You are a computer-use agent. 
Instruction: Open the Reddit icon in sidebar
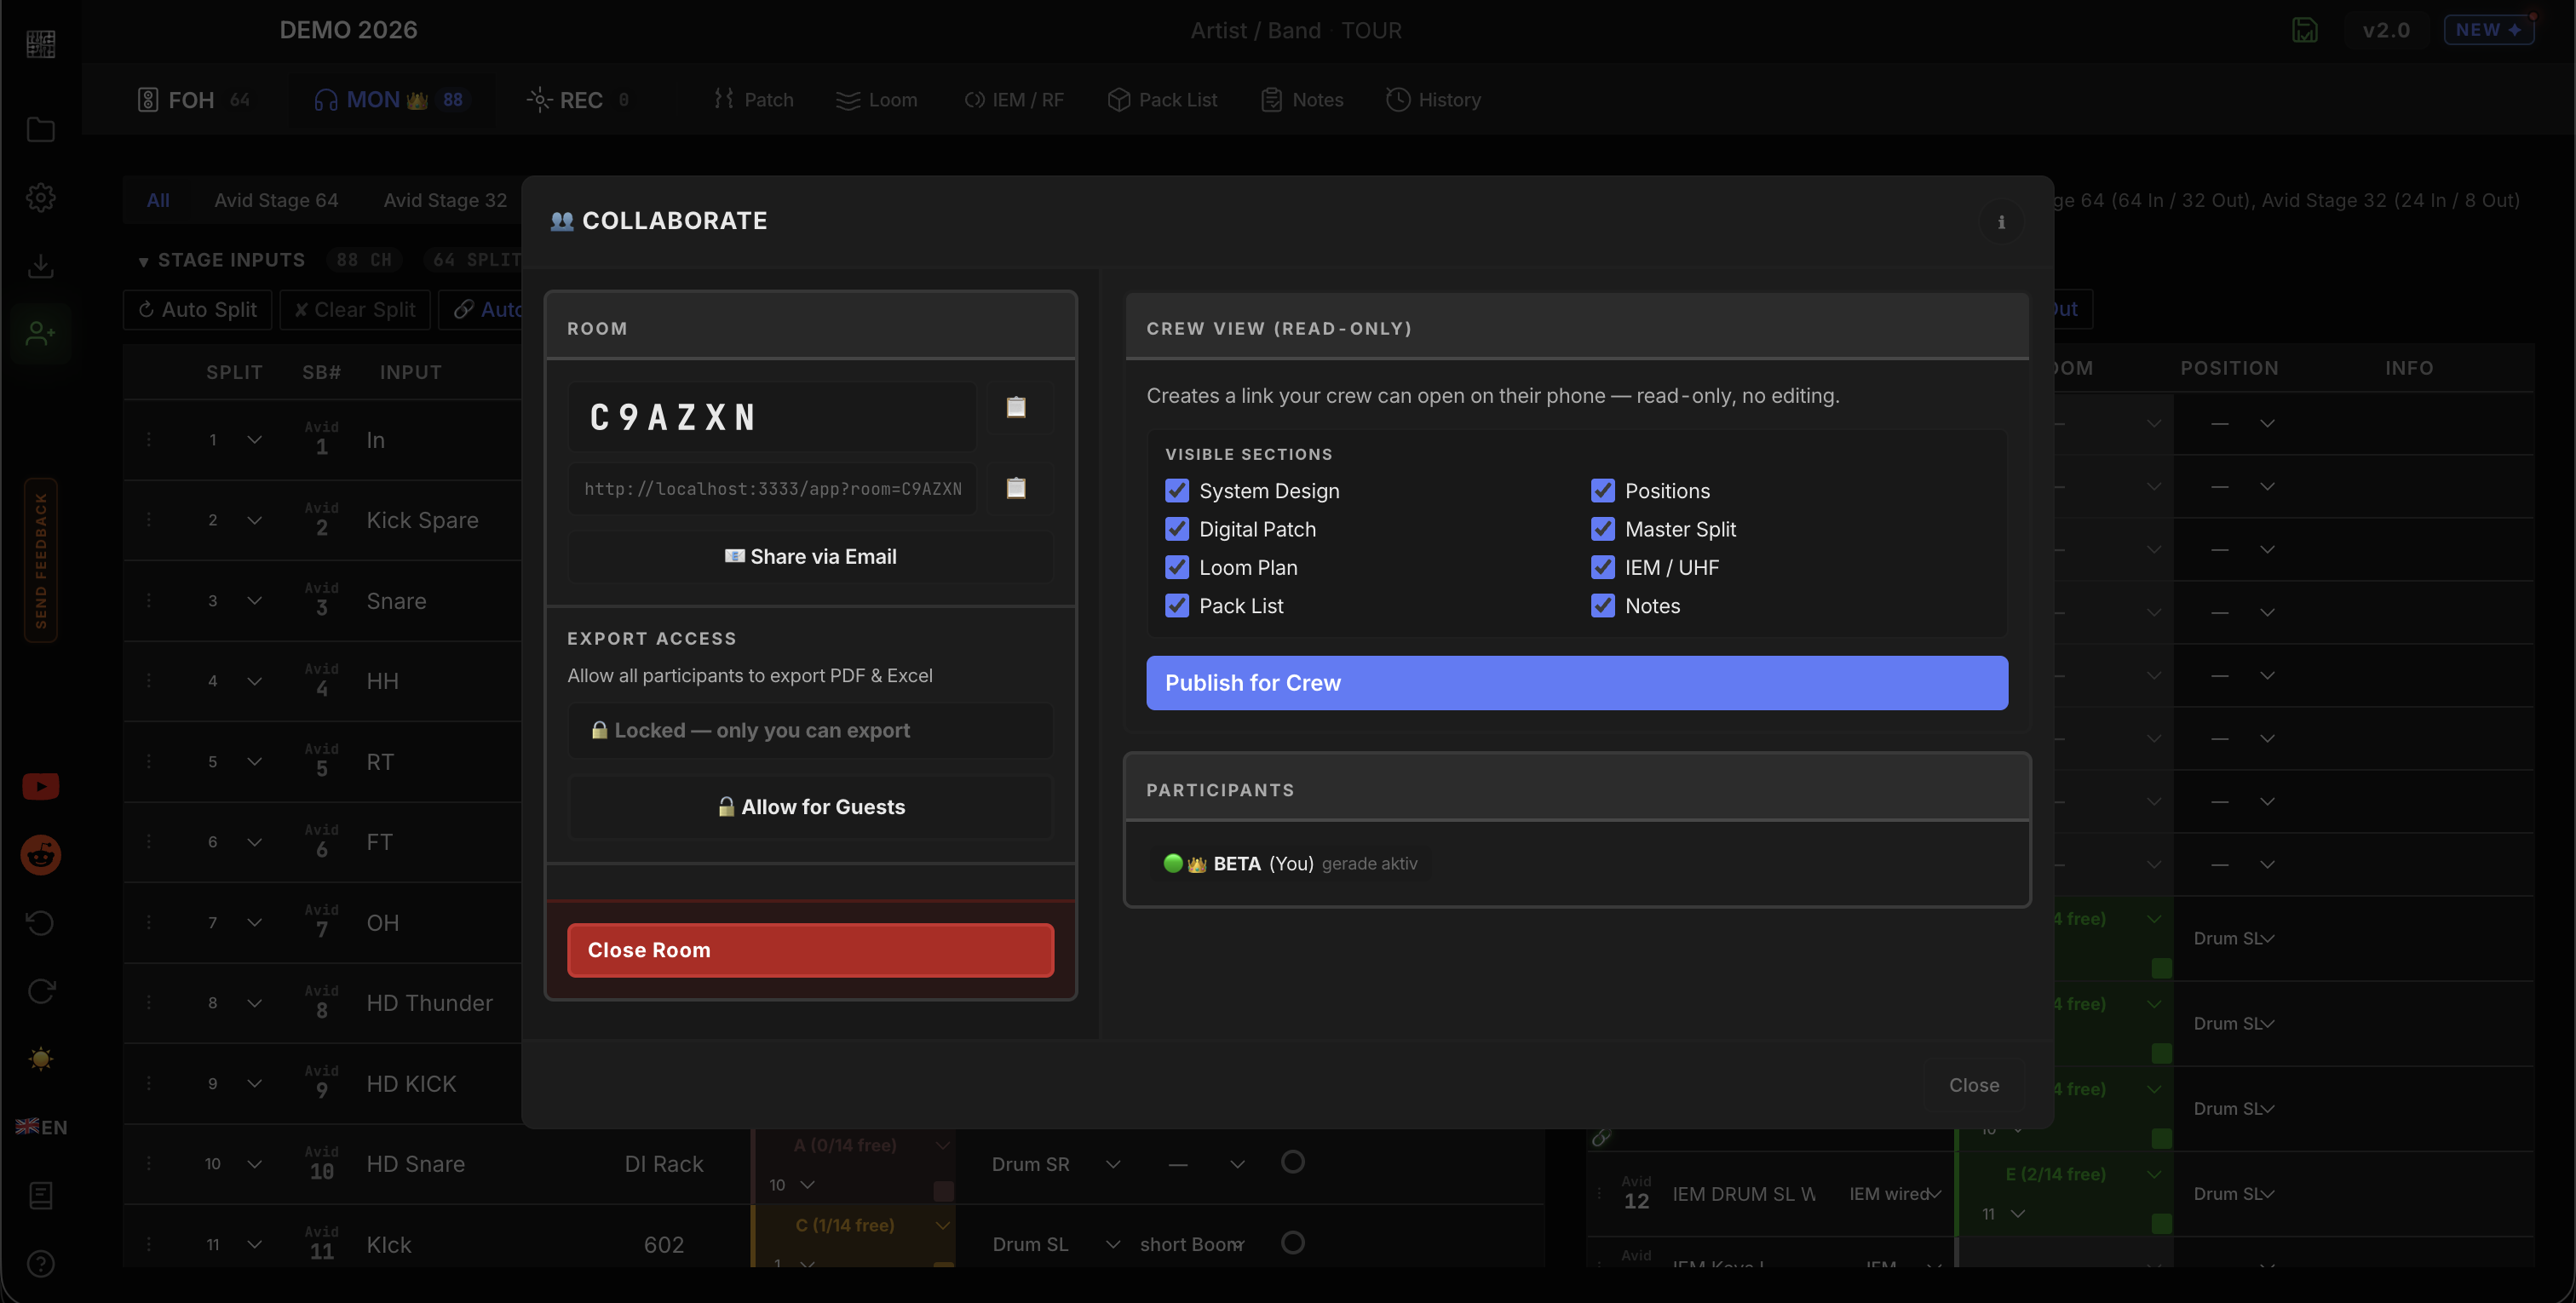pos(40,855)
